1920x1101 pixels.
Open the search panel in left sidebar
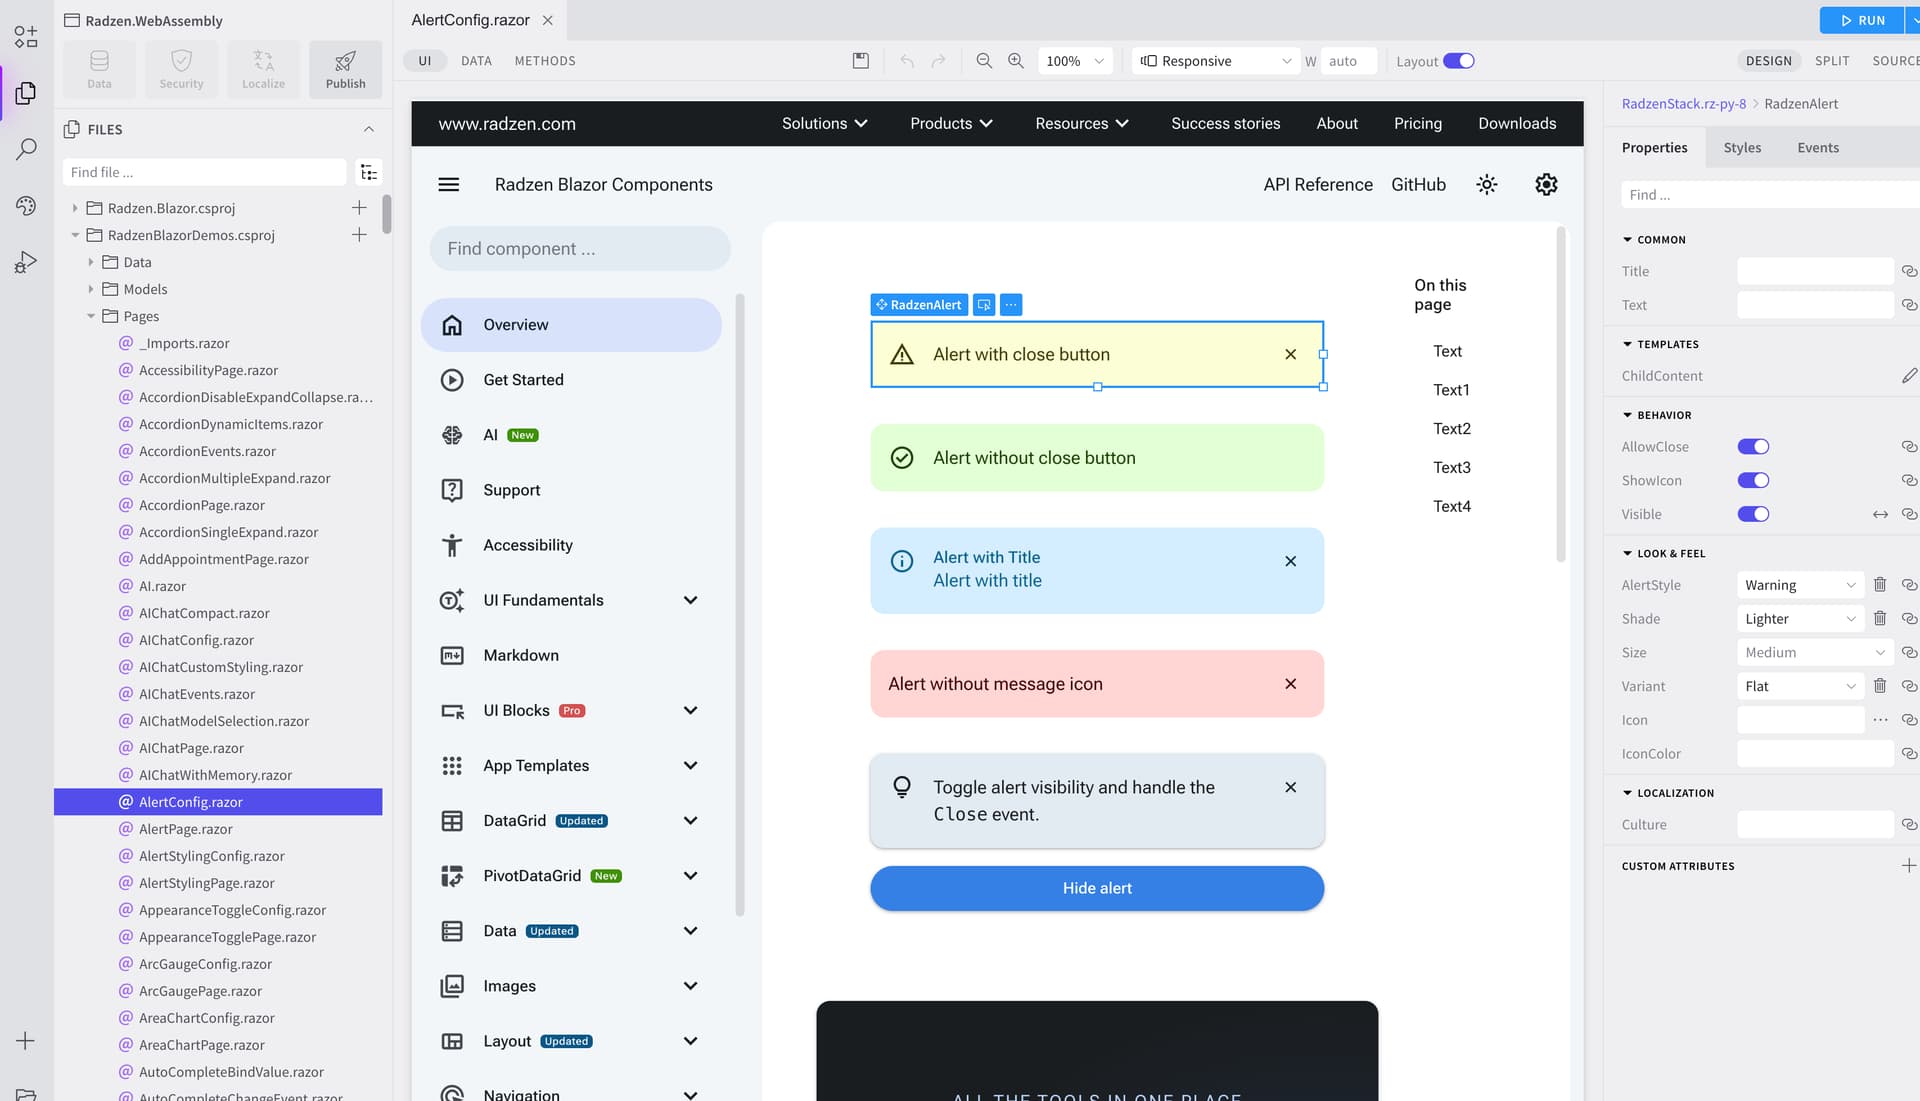click(x=26, y=150)
